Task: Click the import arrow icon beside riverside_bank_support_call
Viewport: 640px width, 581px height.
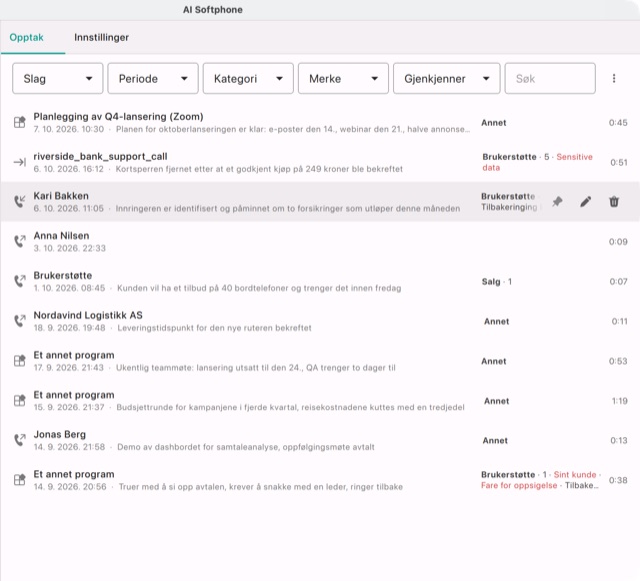Action: (20, 162)
